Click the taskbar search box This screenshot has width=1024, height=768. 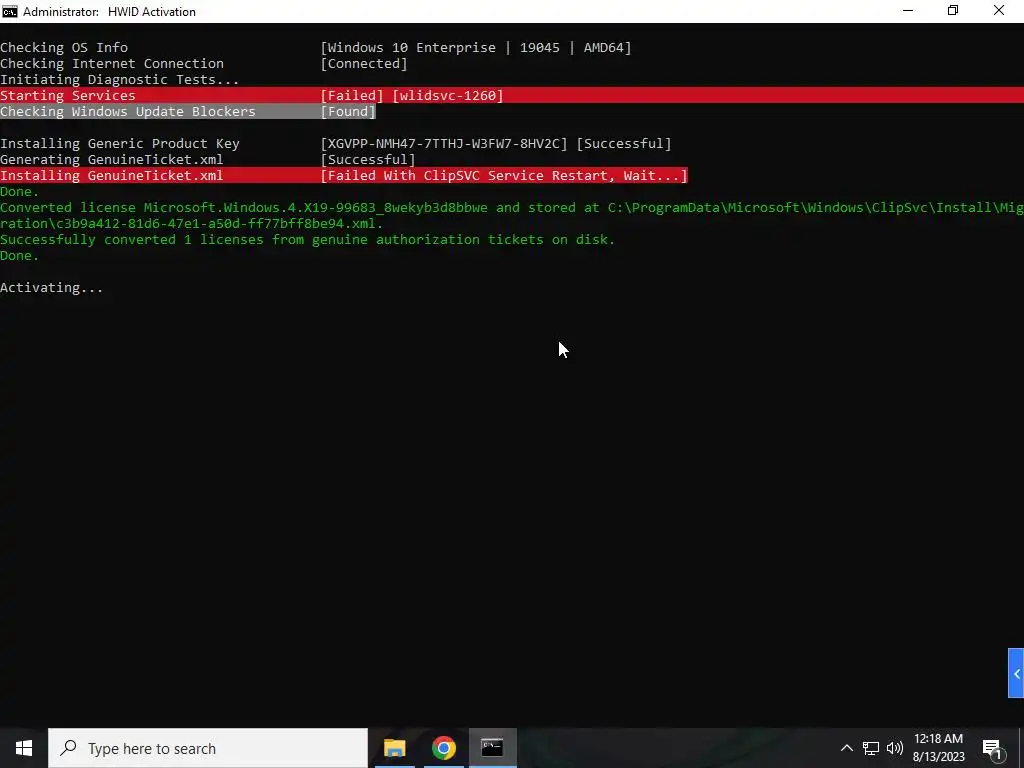pos(208,748)
